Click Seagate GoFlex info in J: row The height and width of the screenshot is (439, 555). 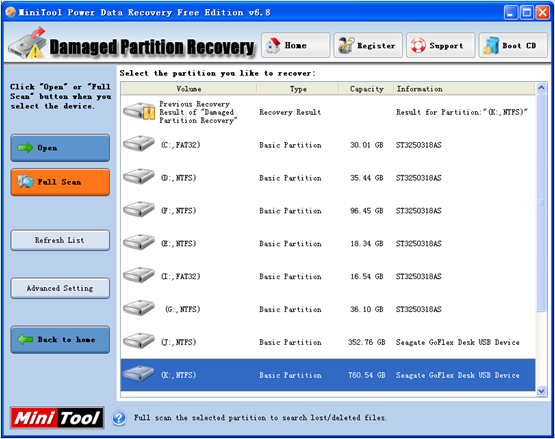coord(458,342)
